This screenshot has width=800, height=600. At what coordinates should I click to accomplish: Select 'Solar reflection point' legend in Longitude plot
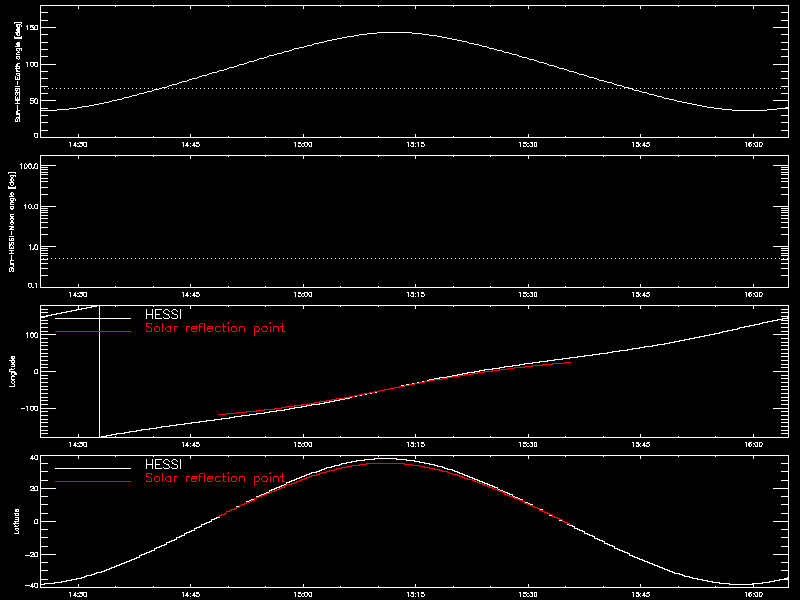pos(215,328)
